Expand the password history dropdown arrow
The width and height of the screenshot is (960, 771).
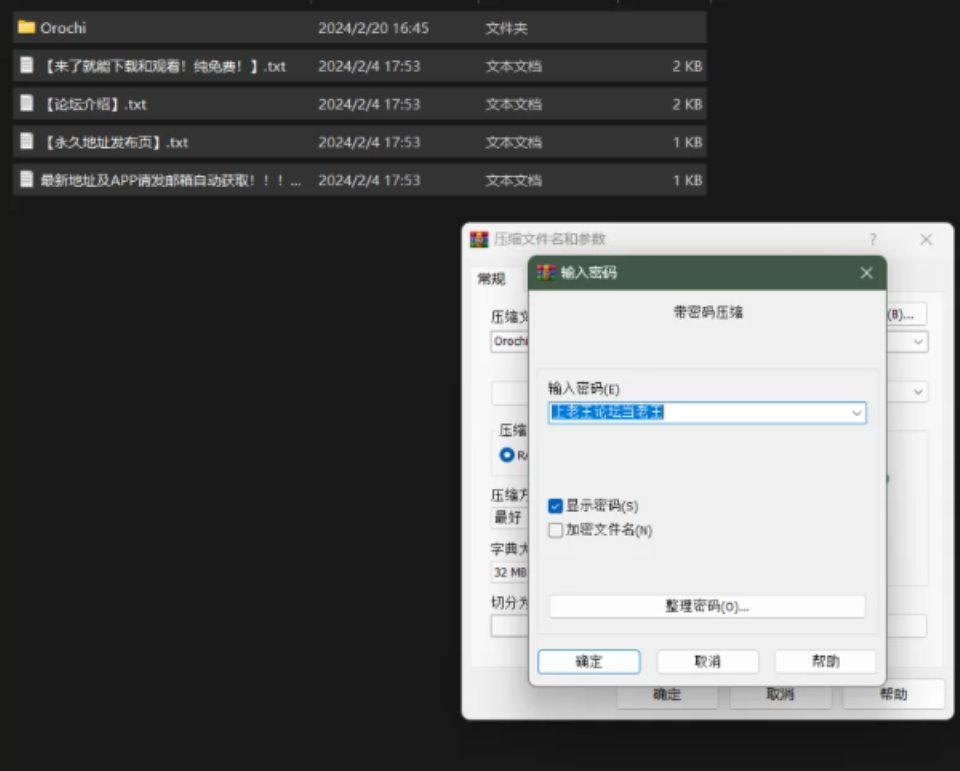(x=857, y=413)
